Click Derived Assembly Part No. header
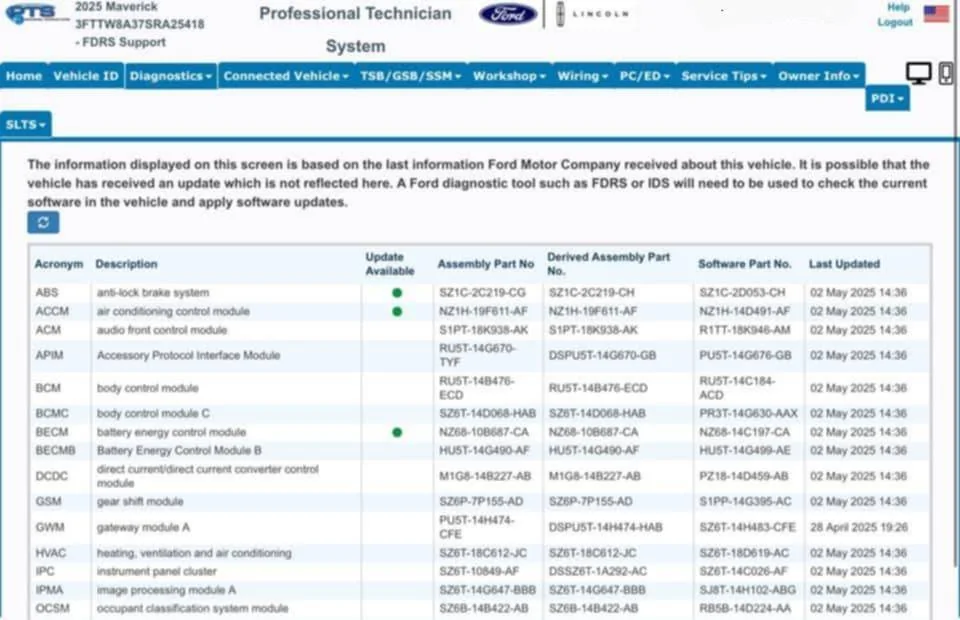 (609, 264)
